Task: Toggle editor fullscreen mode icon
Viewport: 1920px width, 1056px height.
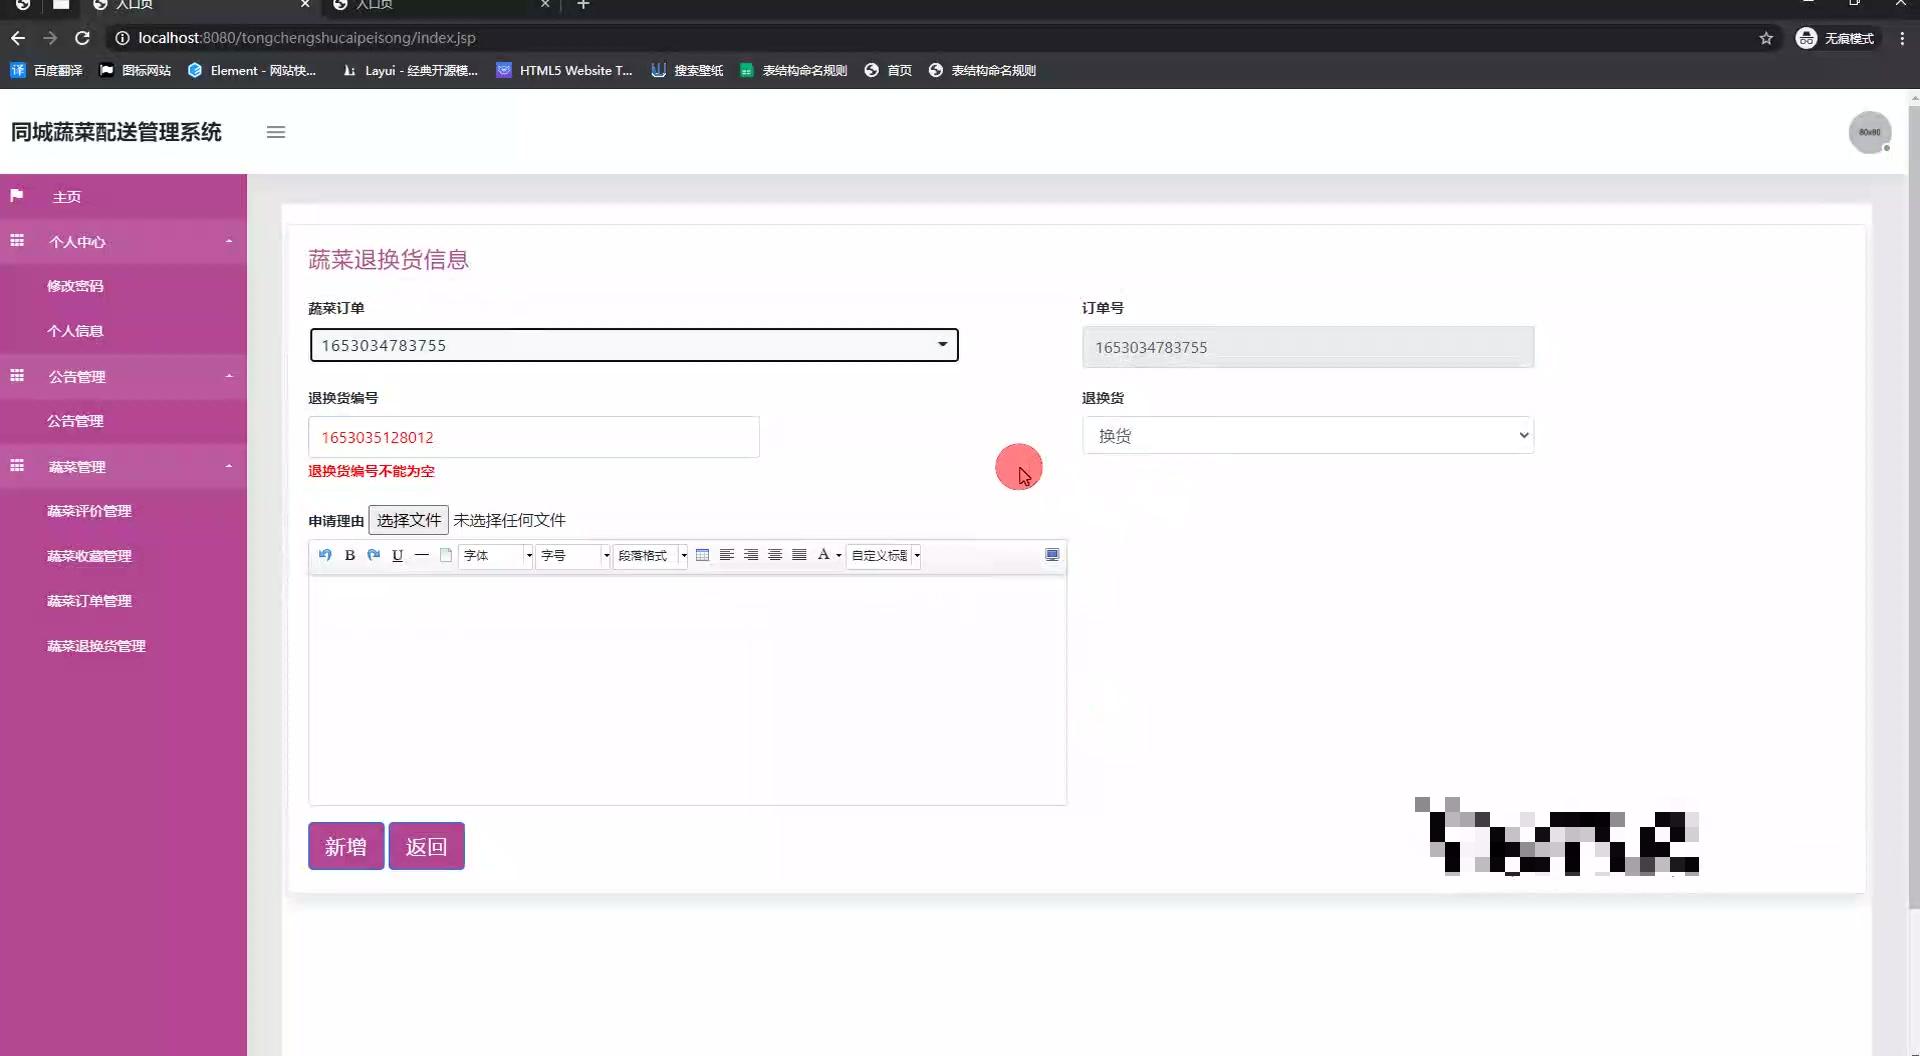Action: coord(1052,555)
